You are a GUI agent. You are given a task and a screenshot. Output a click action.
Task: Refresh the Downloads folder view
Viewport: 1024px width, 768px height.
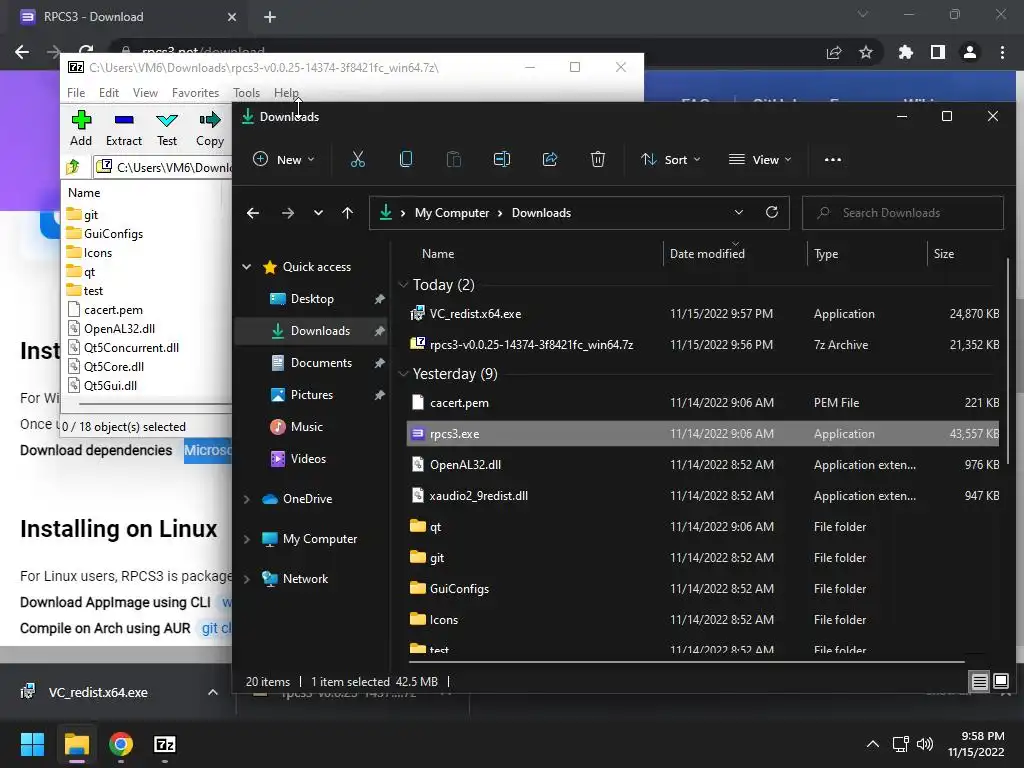pos(772,212)
